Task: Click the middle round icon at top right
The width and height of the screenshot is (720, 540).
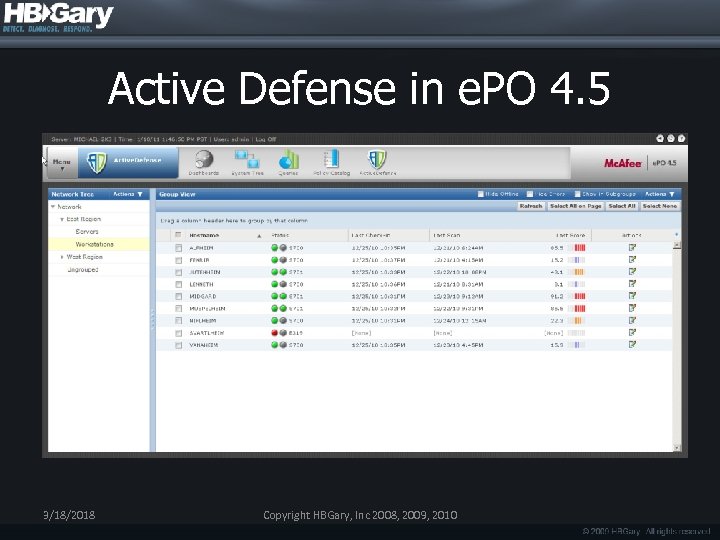Action: [671, 138]
